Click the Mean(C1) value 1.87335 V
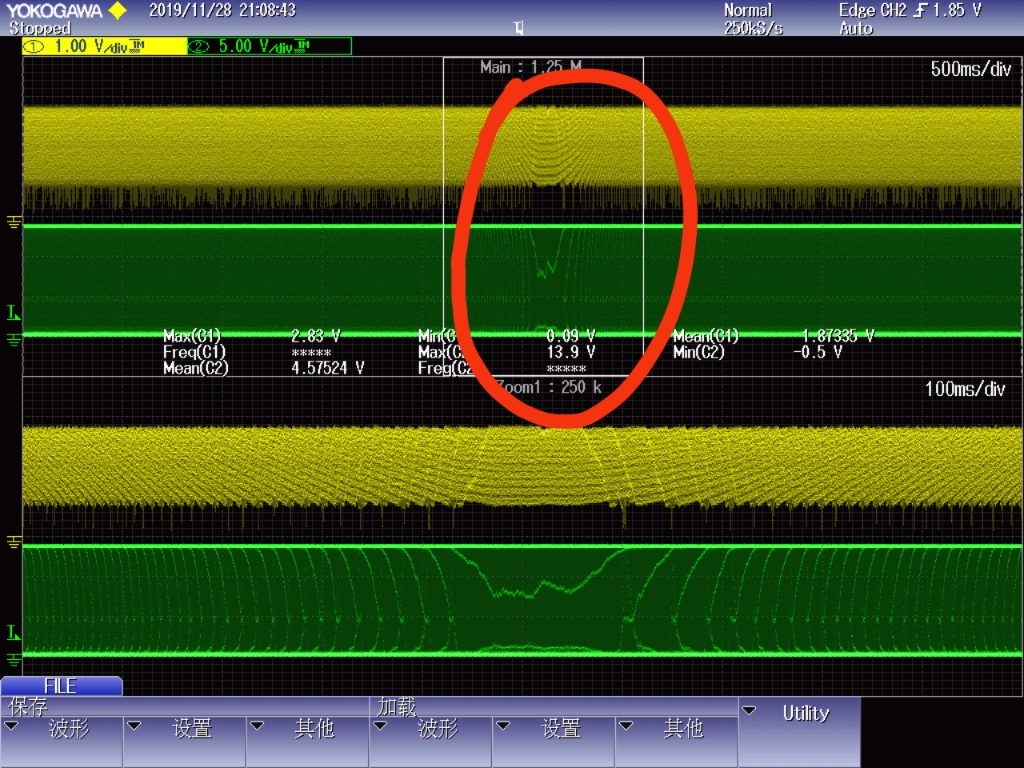The height and width of the screenshot is (768, 1024). tap(838, 336)
